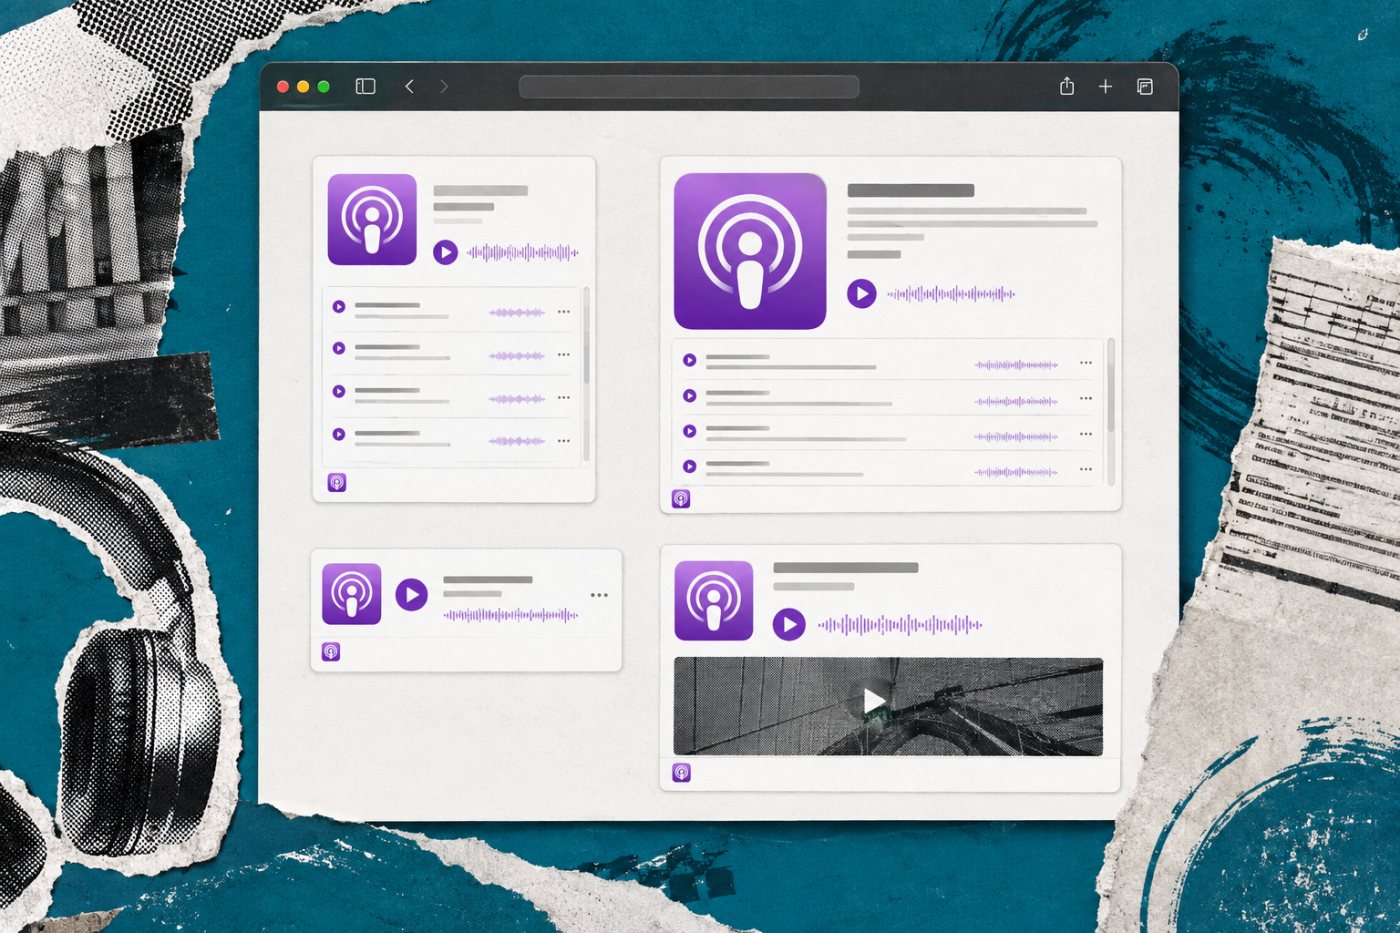Play the largest podcast card's main episode

tap(862, 294)
